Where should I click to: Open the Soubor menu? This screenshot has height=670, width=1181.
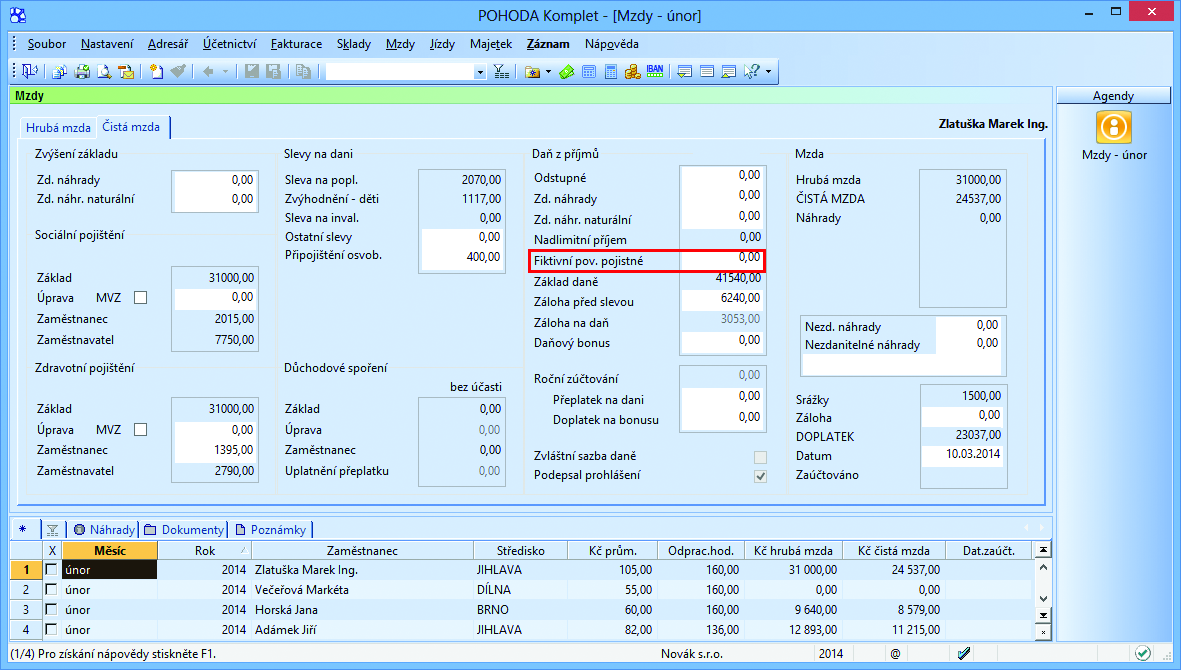[47, 44]
